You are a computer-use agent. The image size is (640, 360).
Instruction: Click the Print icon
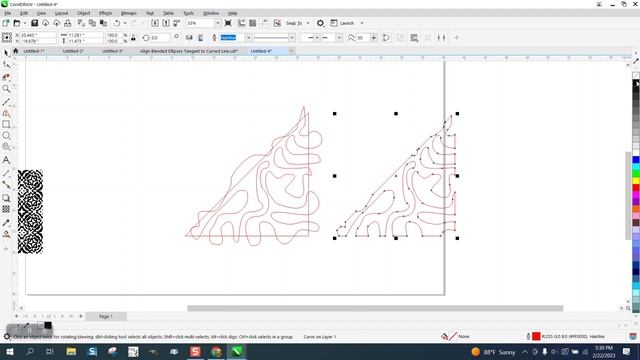68,23
